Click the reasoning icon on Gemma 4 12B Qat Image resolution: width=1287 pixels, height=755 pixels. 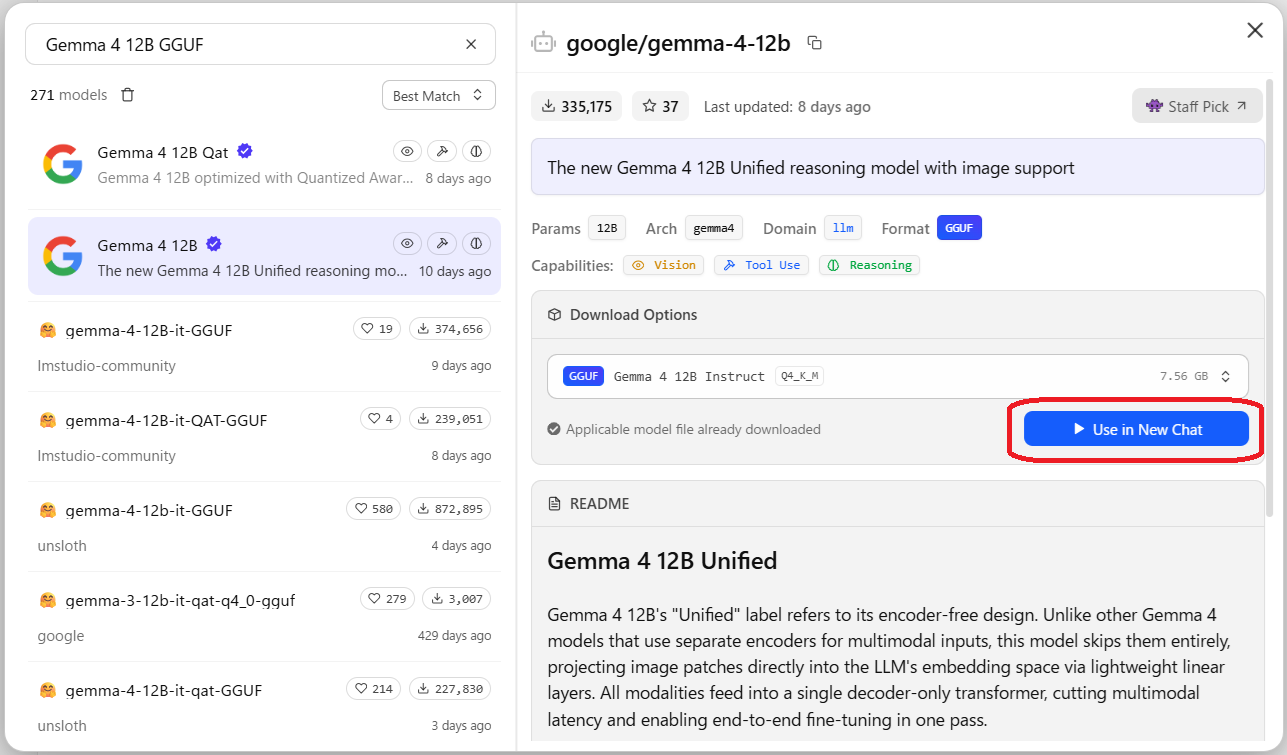(476, 151)
